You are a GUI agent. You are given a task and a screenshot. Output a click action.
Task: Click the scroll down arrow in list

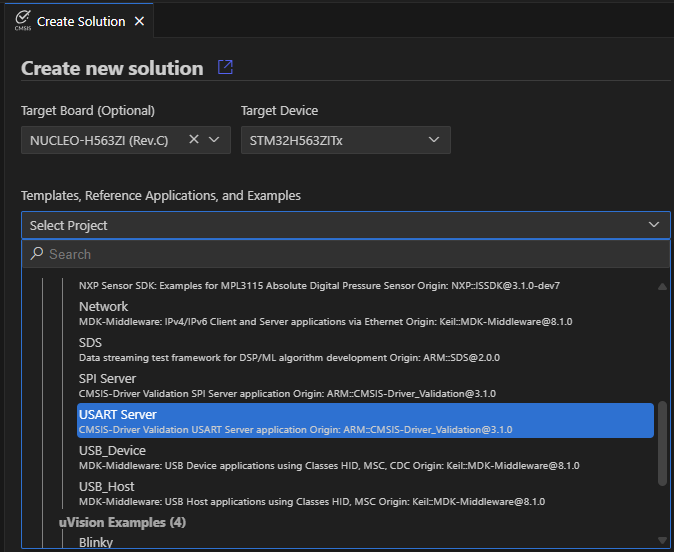(661, 541)
